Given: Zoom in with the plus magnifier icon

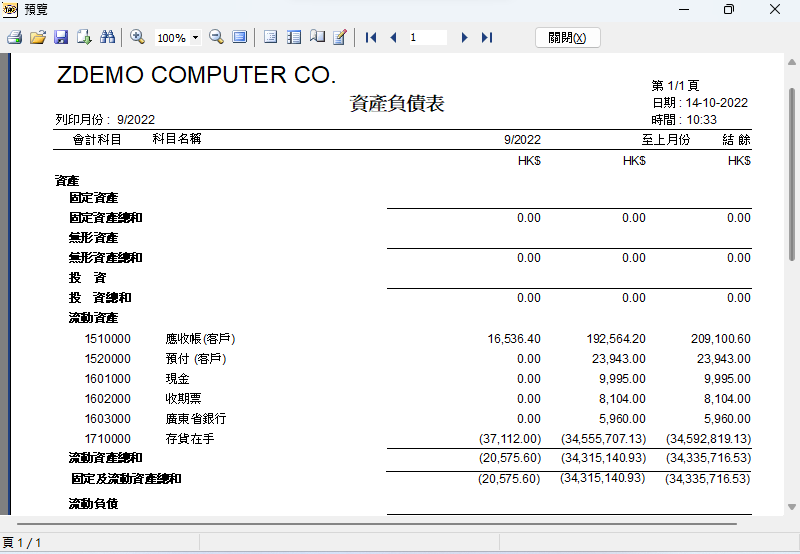Looking at the screenshot, I should click(137, 37).
